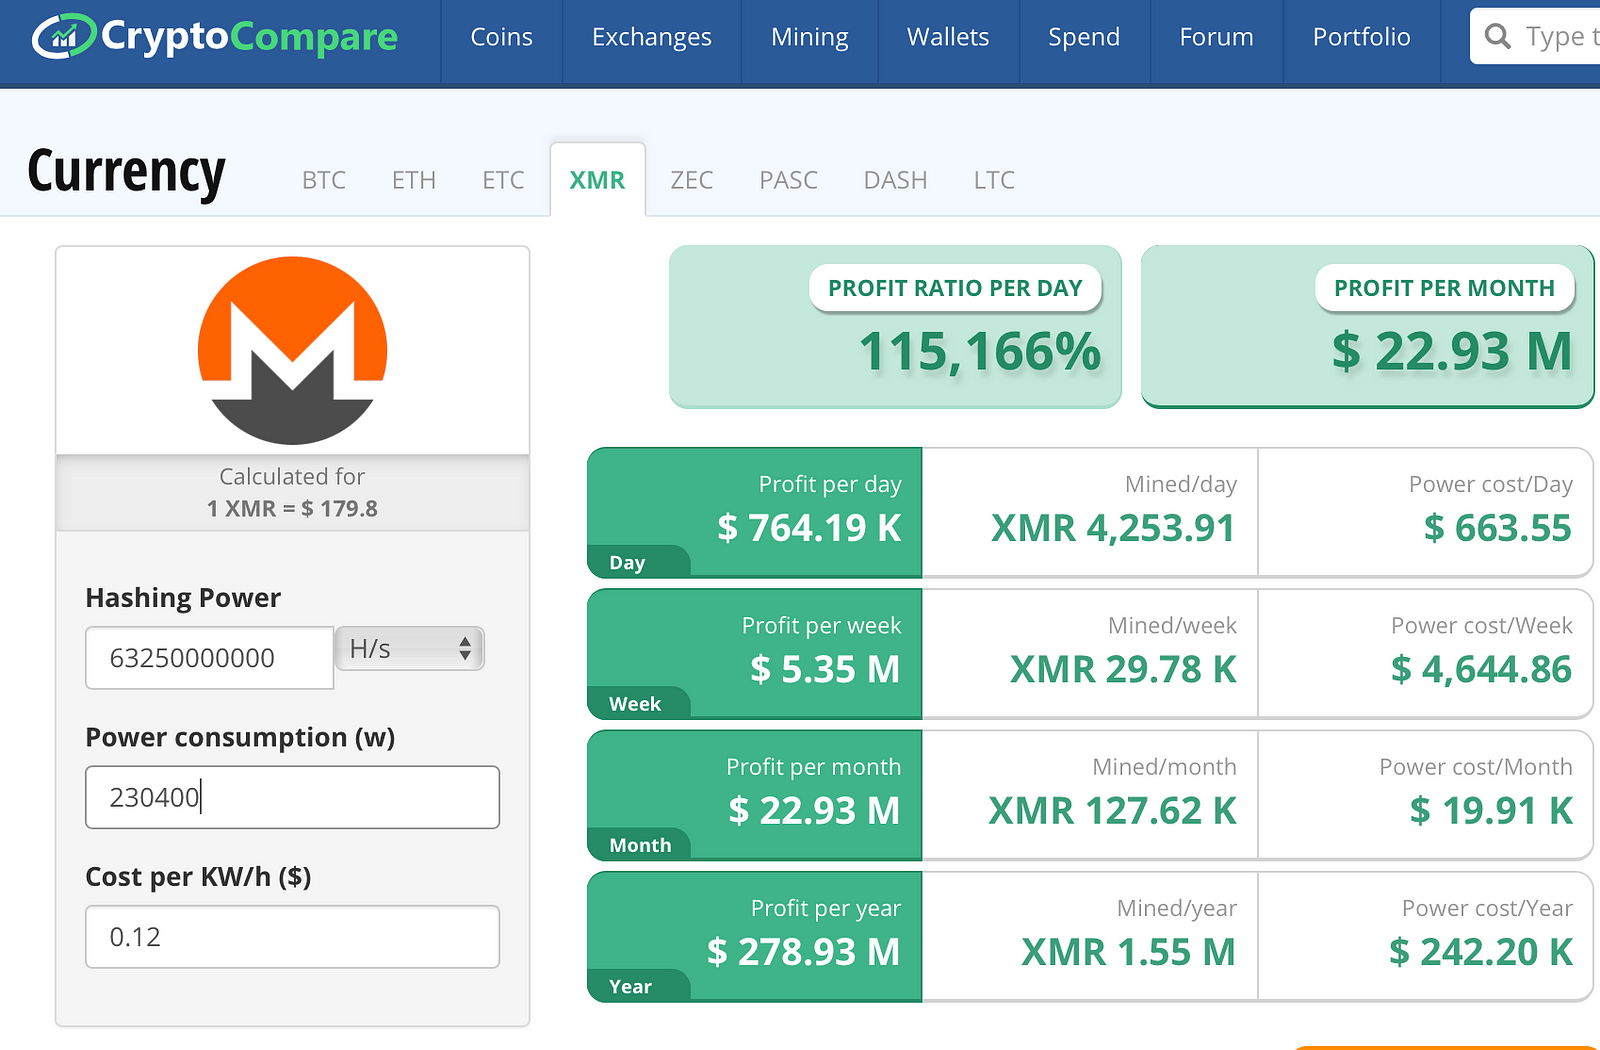Open the H/s hash unit dropdown
The image size is (1600, 1050).
coord(409,648)
